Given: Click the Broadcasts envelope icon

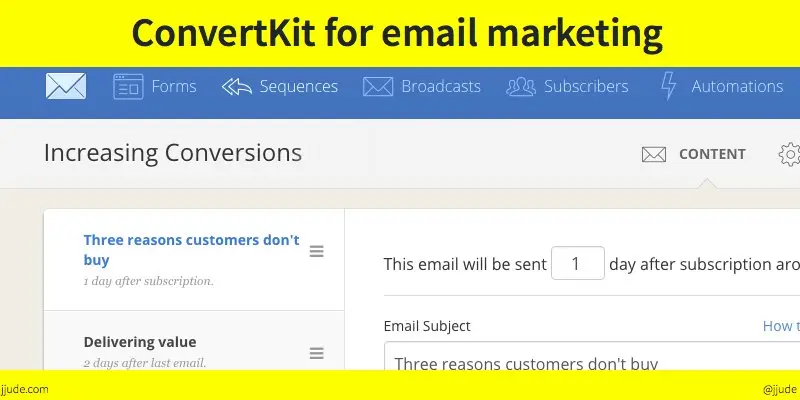Looking at the screenshot, I should 377,87.
